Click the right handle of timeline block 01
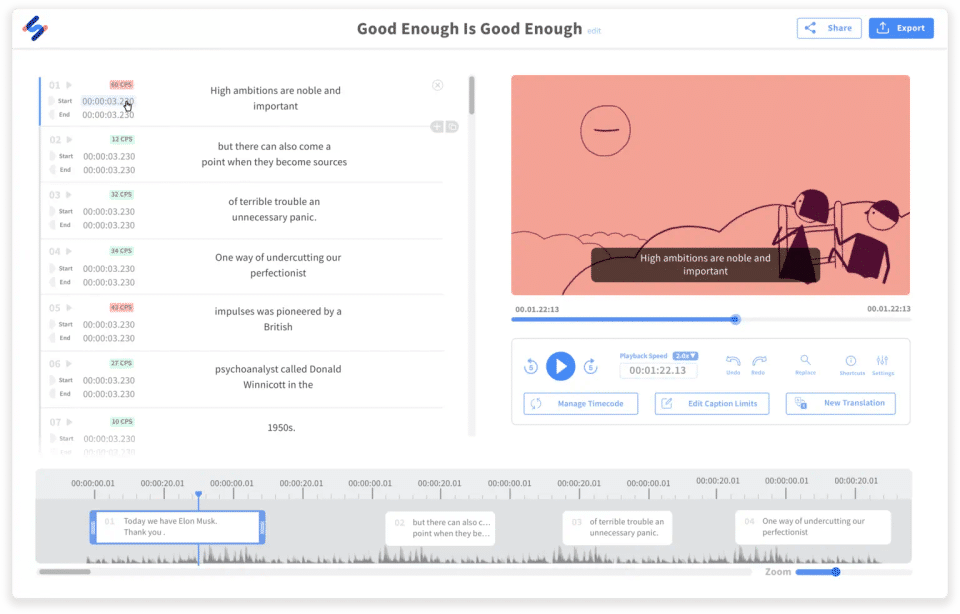This screenshot has height=614, width=960. pyautogui.click(x=262, y=526)
